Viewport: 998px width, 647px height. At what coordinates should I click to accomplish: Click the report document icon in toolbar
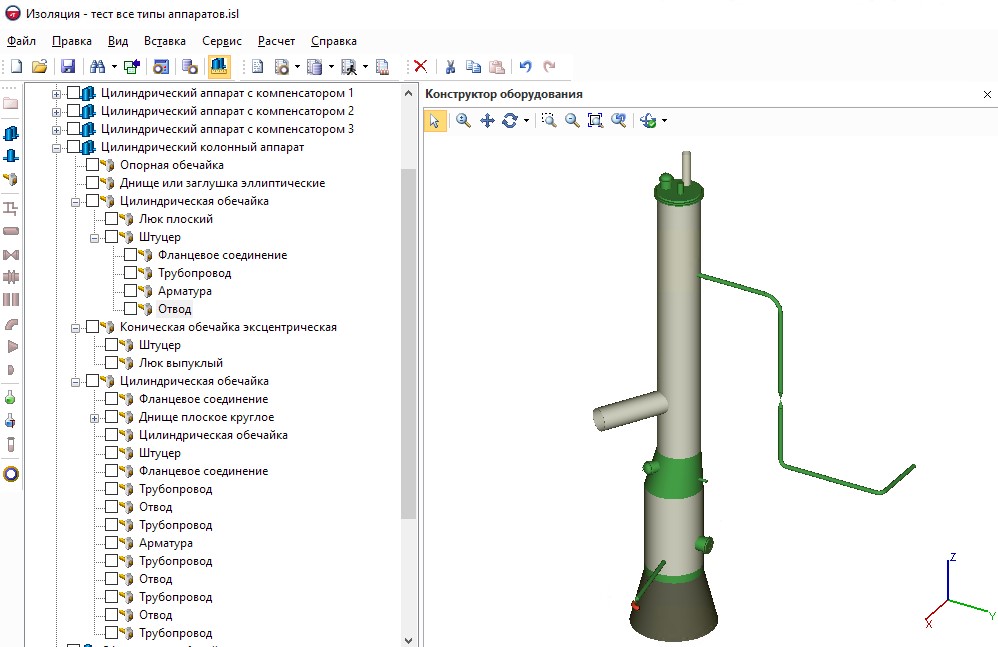click(258, 66)
